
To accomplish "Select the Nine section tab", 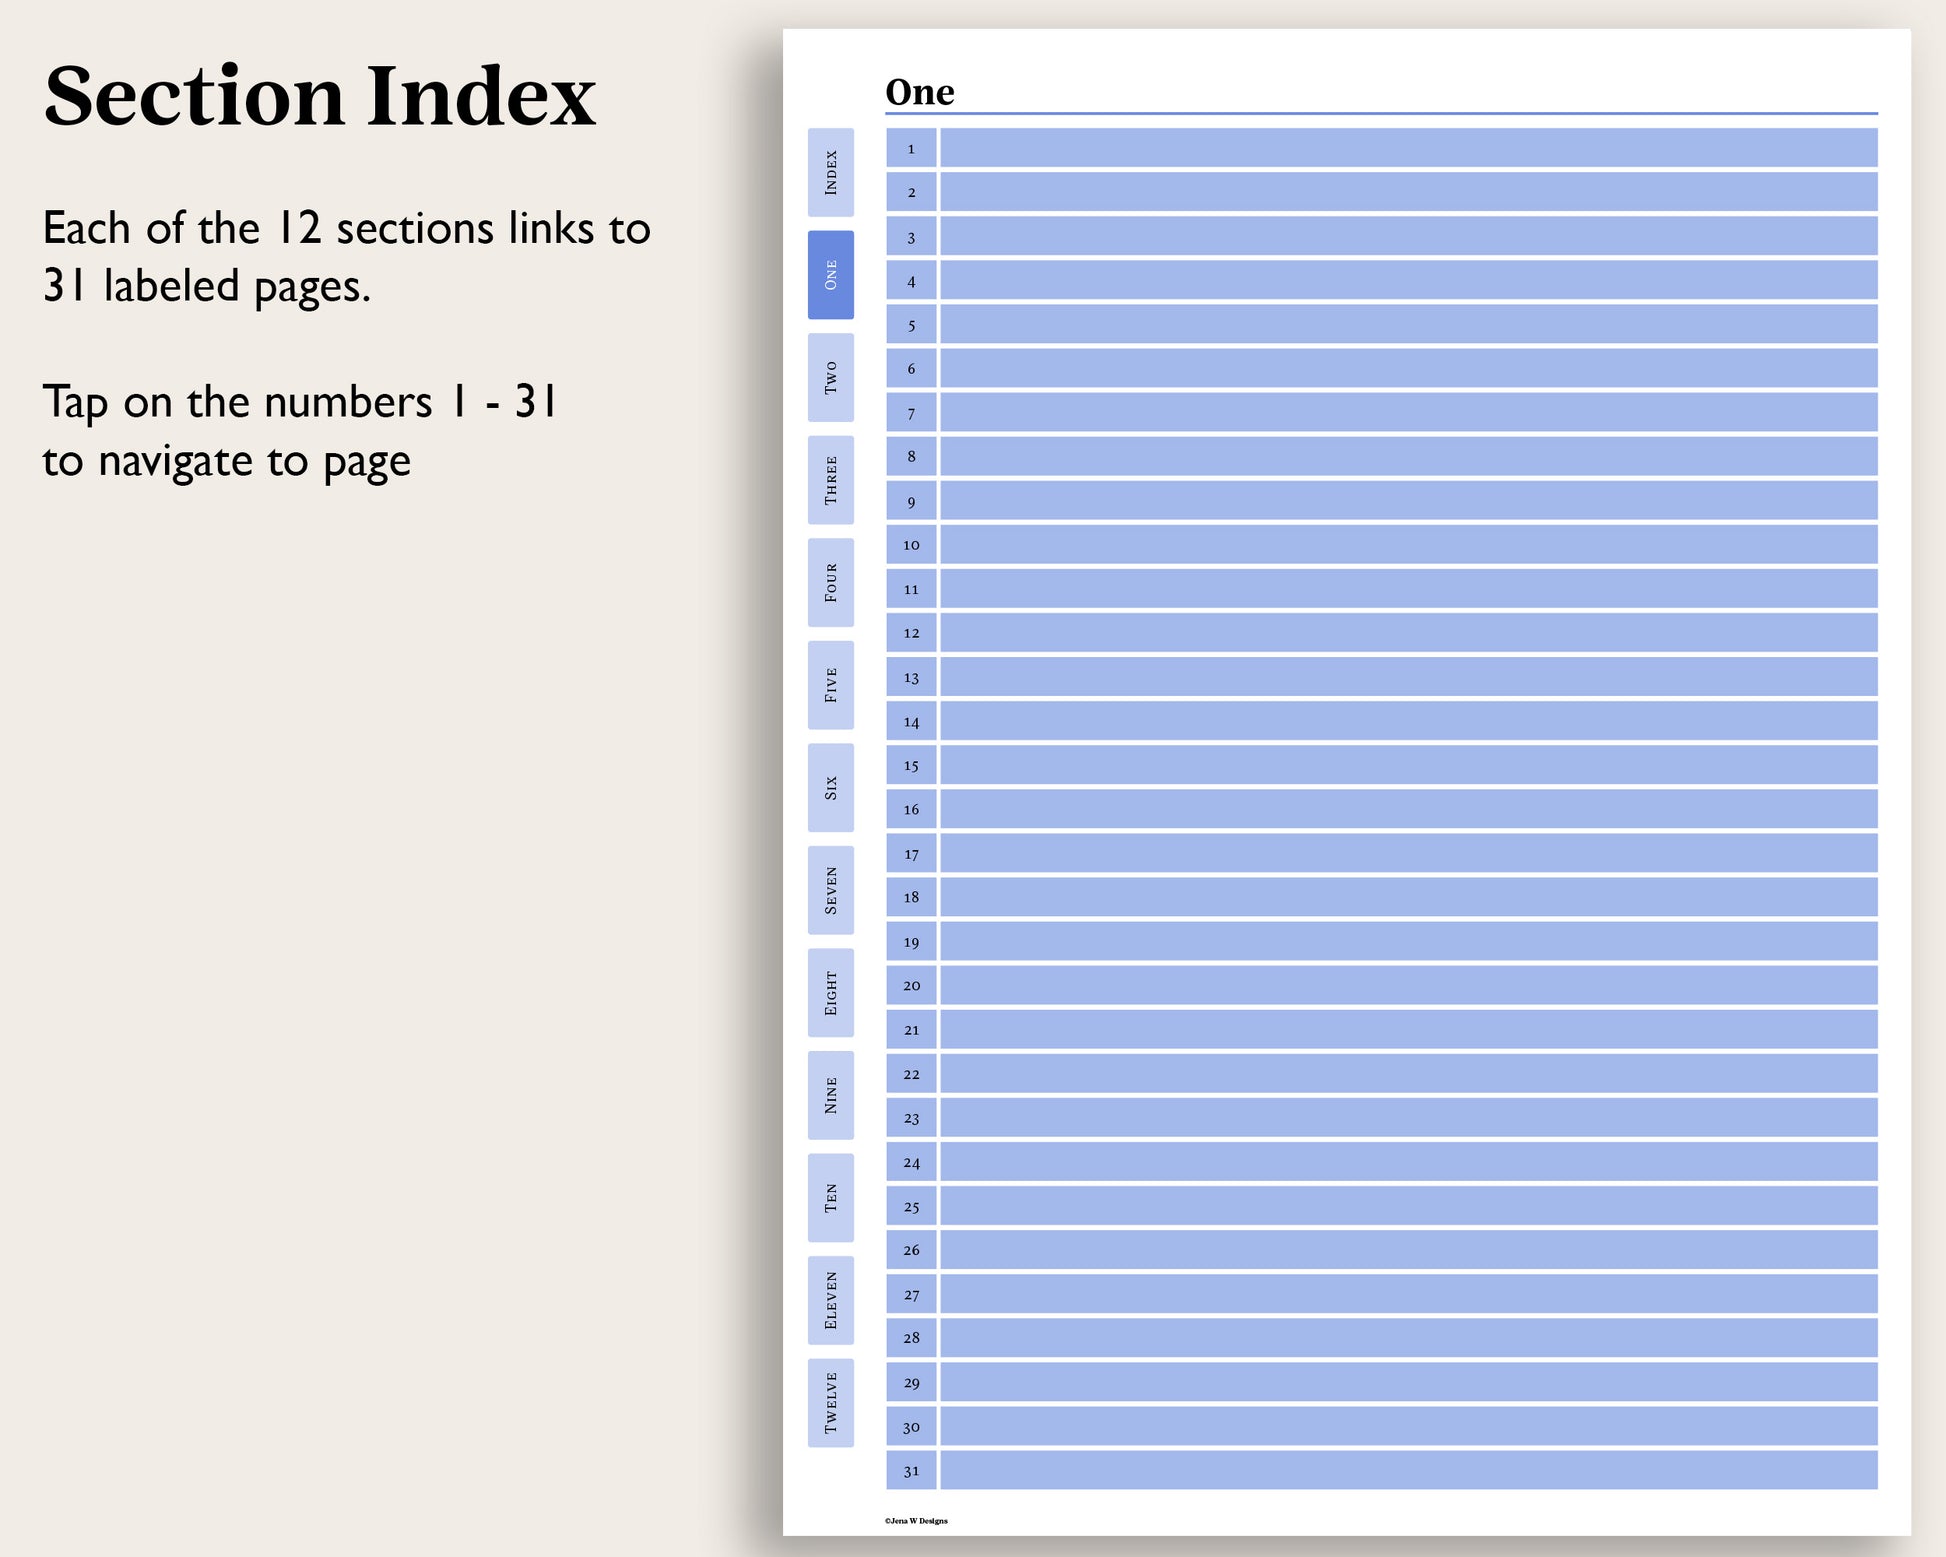I will 830,1095.
